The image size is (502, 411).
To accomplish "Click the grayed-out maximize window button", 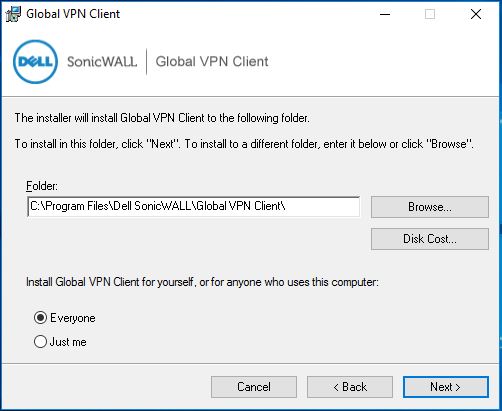I will point(430,14).
